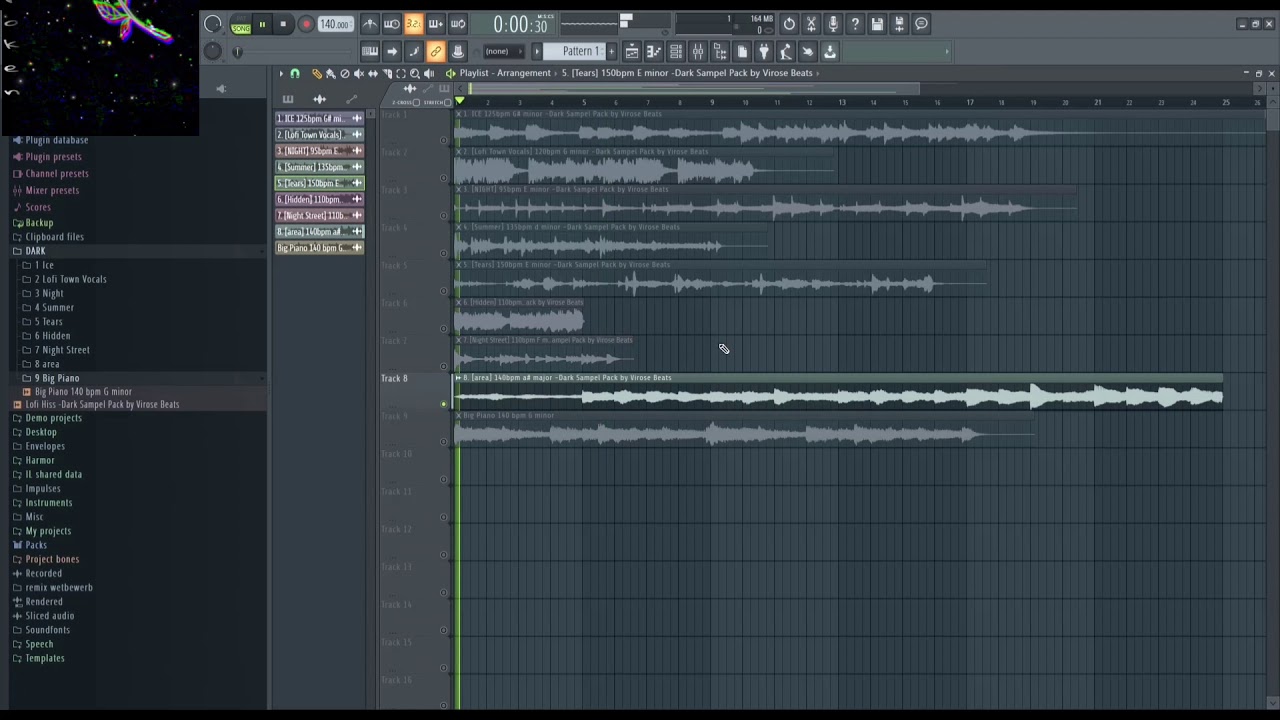Image resolution: width=1280 pixels, height=720 pixels.
Task: Arm the red record button
Action: click(306, 24)
